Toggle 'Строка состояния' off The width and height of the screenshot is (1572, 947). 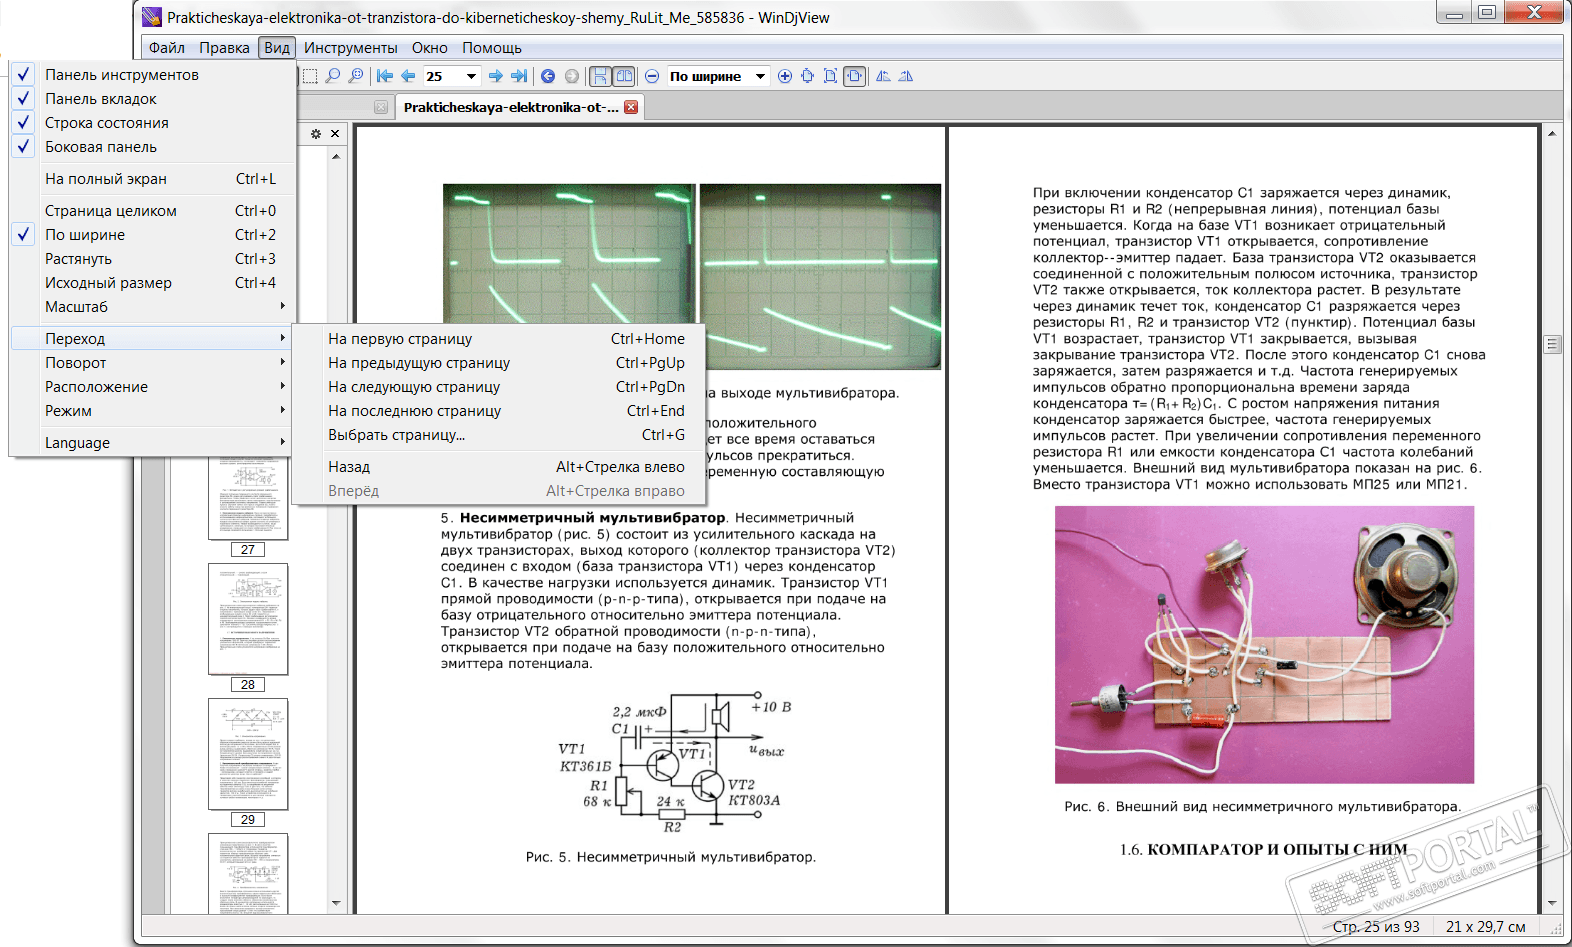coord(106,123)
